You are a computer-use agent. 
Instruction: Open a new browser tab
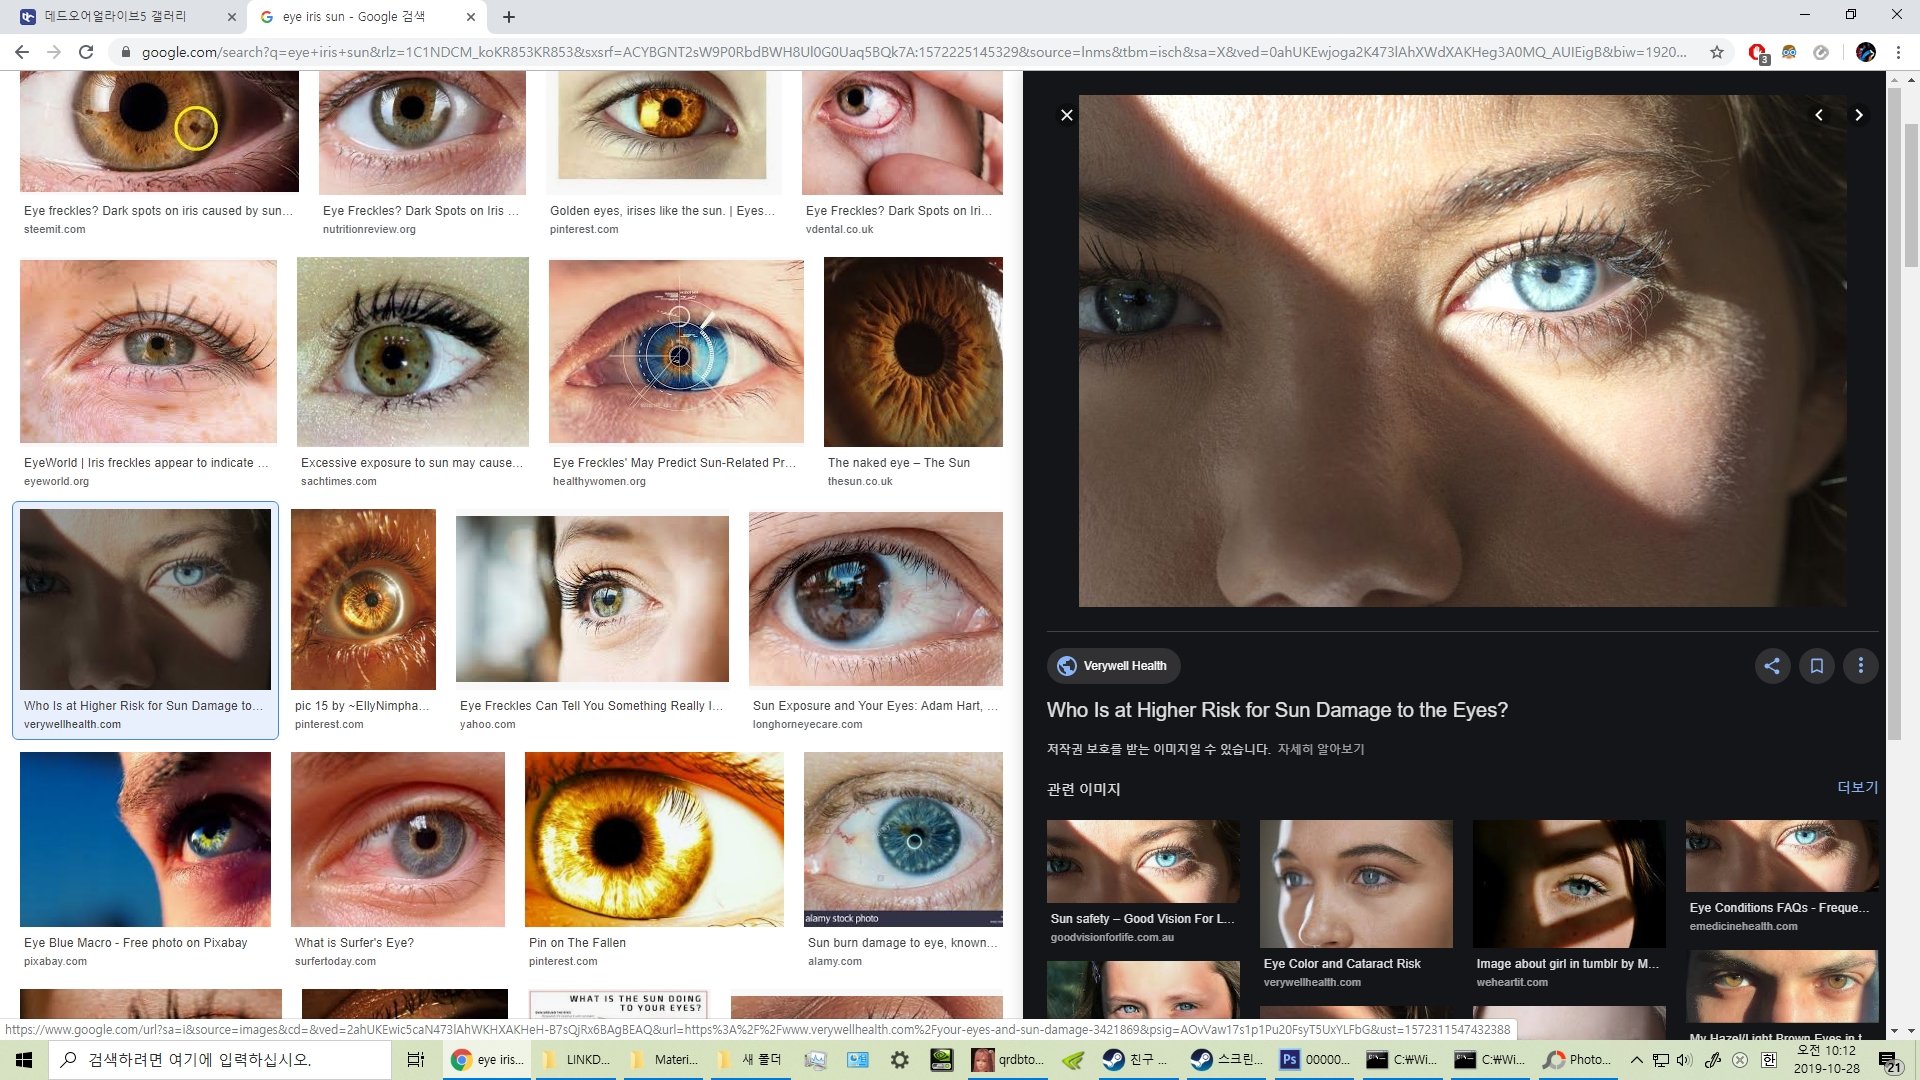pos(509,17)
